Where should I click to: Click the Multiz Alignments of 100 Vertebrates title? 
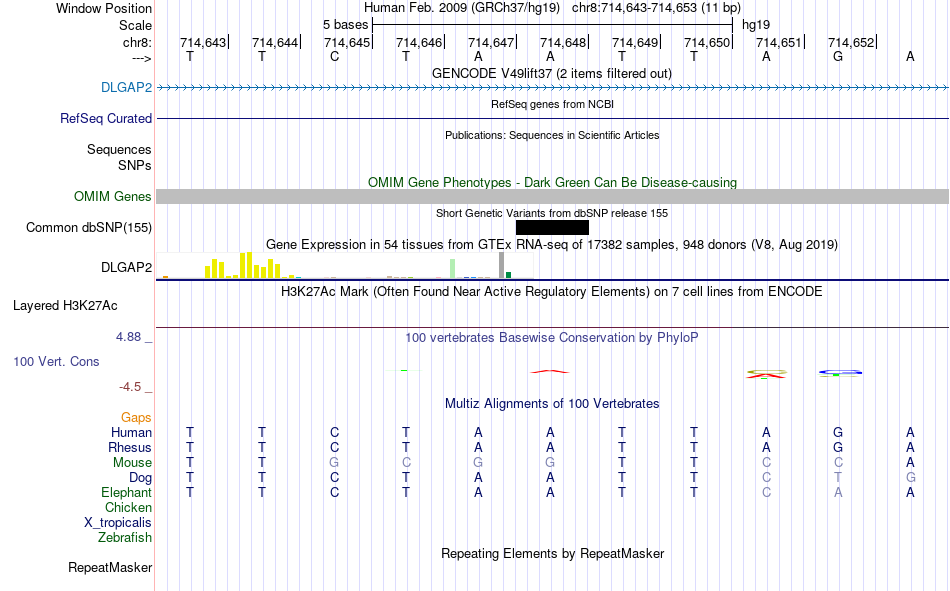click(552, 404)
